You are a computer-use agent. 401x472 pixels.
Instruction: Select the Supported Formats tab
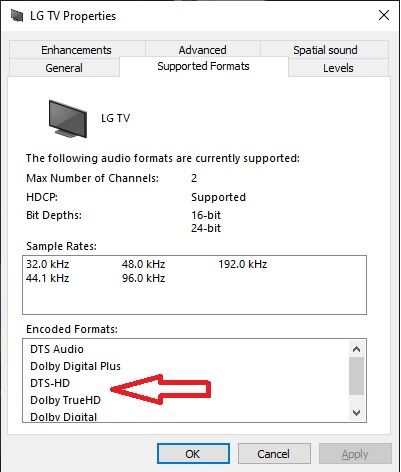point(203,66)
